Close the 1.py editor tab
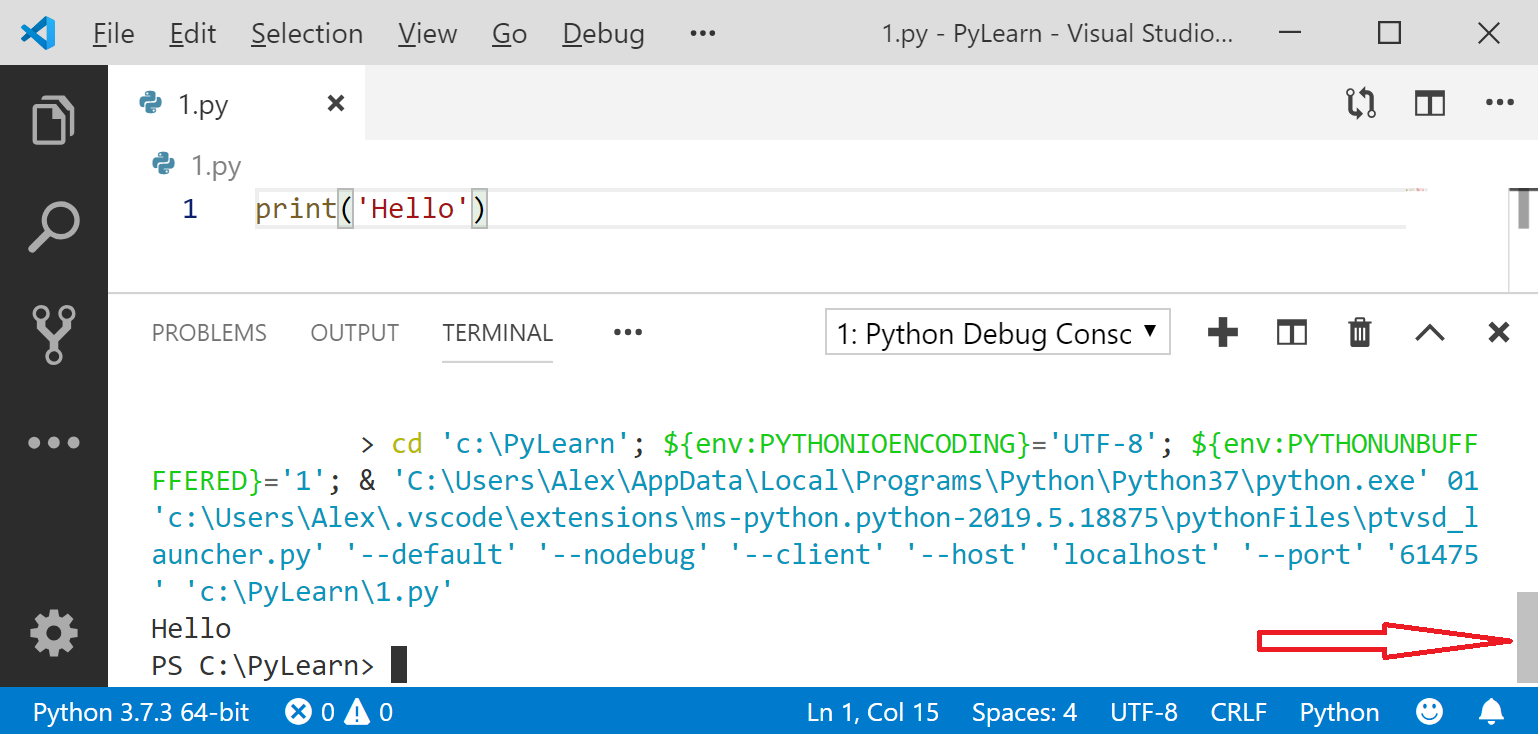Viewport: 1538px width, 735px height. 336,103
